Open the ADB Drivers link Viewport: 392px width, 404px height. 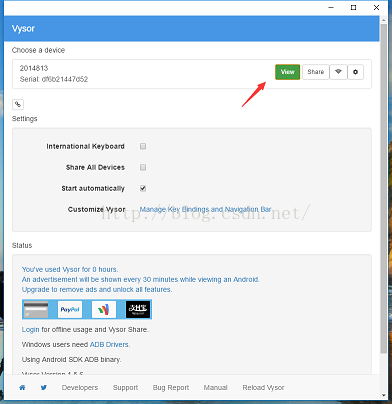(109, 345)
